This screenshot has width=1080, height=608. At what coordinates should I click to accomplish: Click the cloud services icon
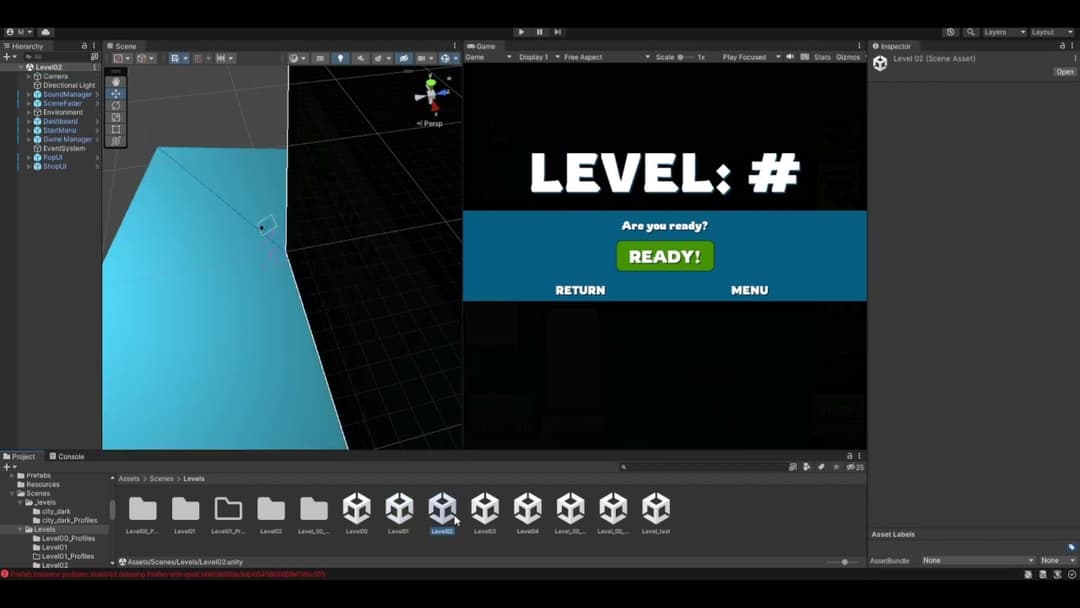[x=46, y=32]
